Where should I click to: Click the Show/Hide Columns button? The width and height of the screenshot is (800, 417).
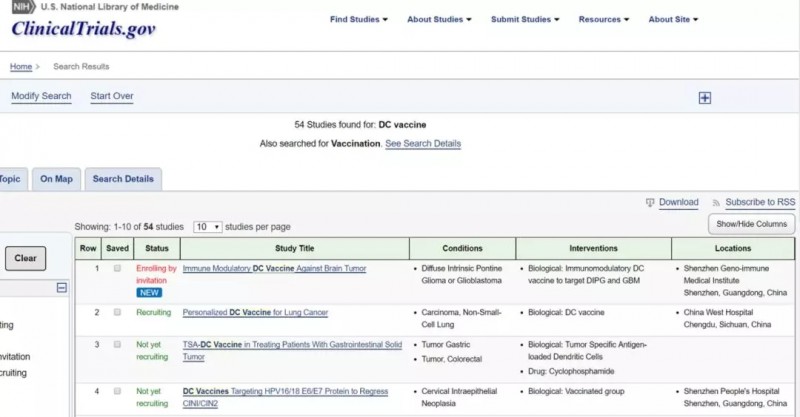pos(751,224)
